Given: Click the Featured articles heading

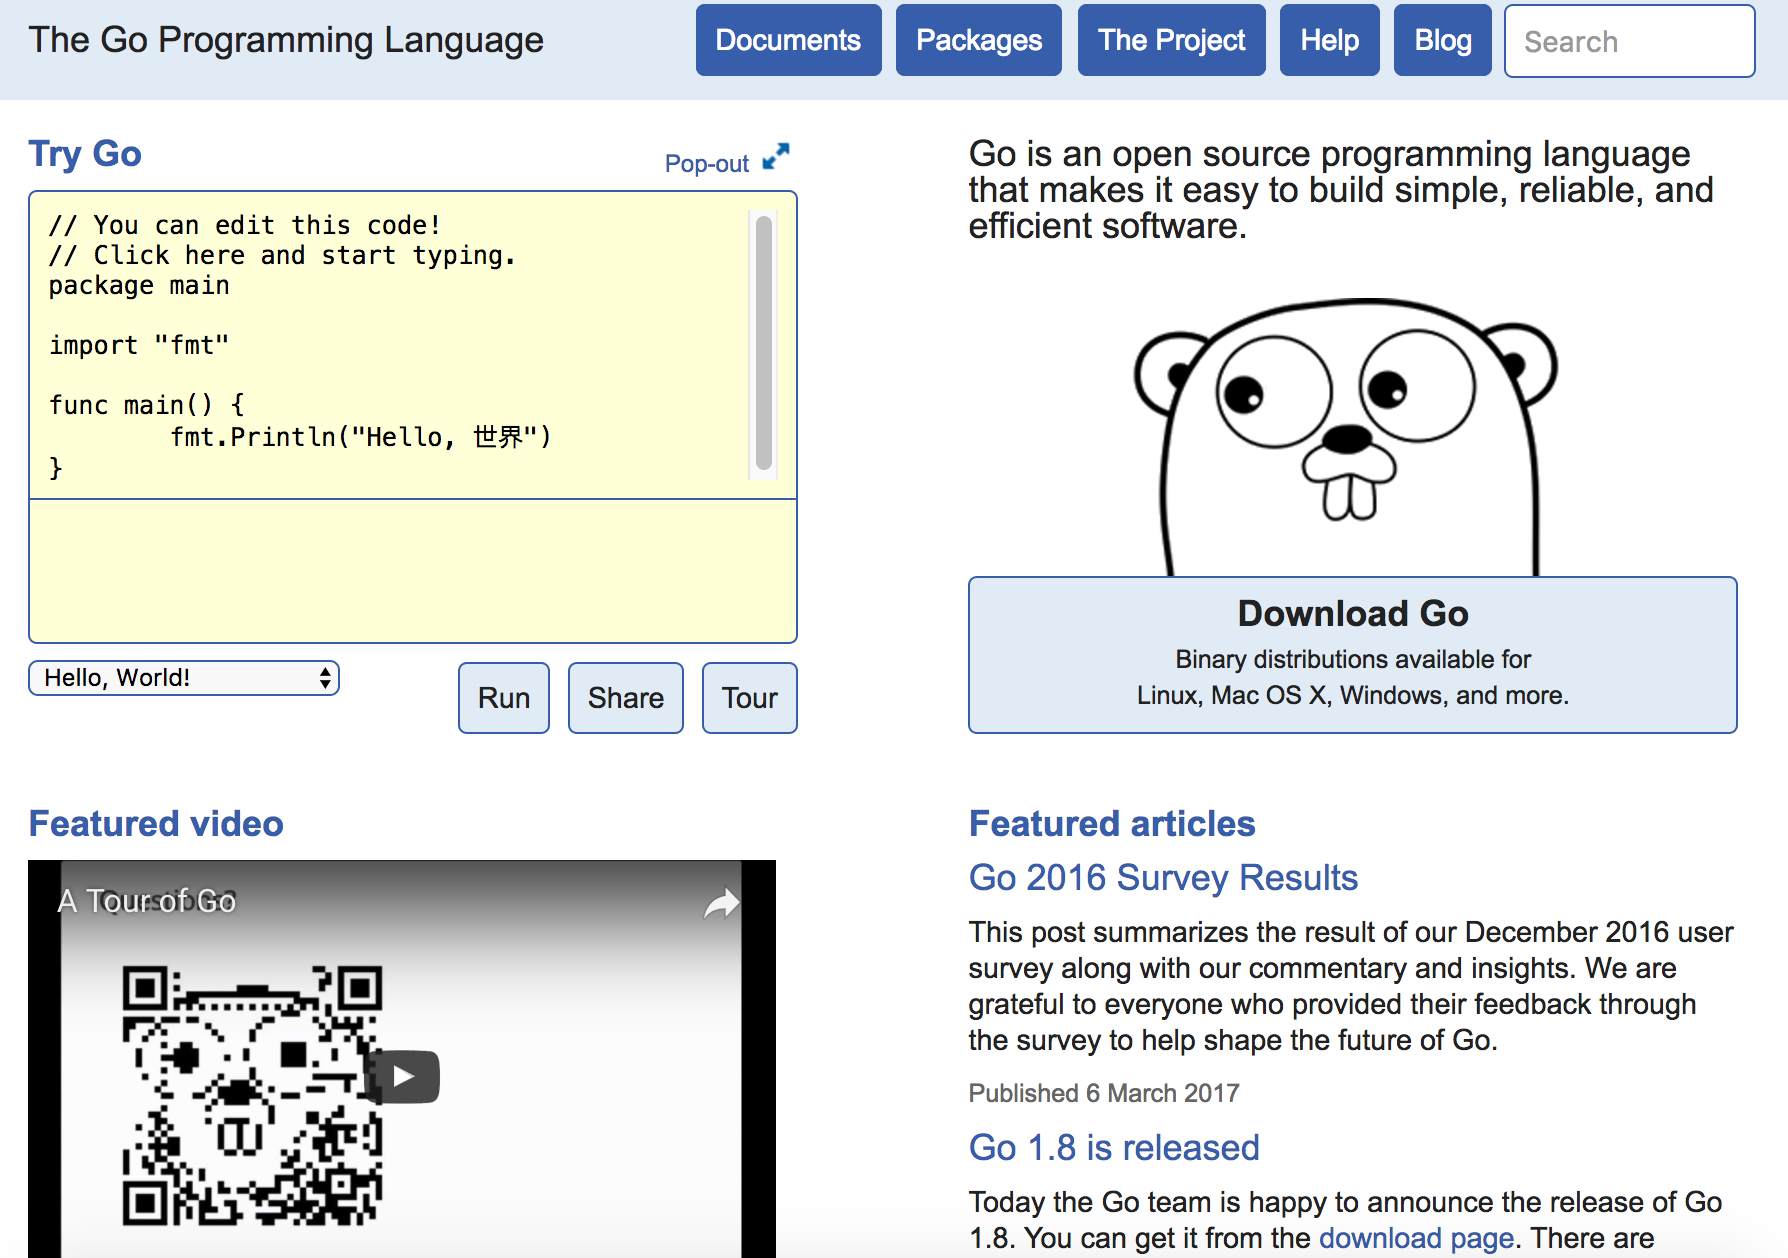Looking at the screenshot, I should pos(1112,824).
